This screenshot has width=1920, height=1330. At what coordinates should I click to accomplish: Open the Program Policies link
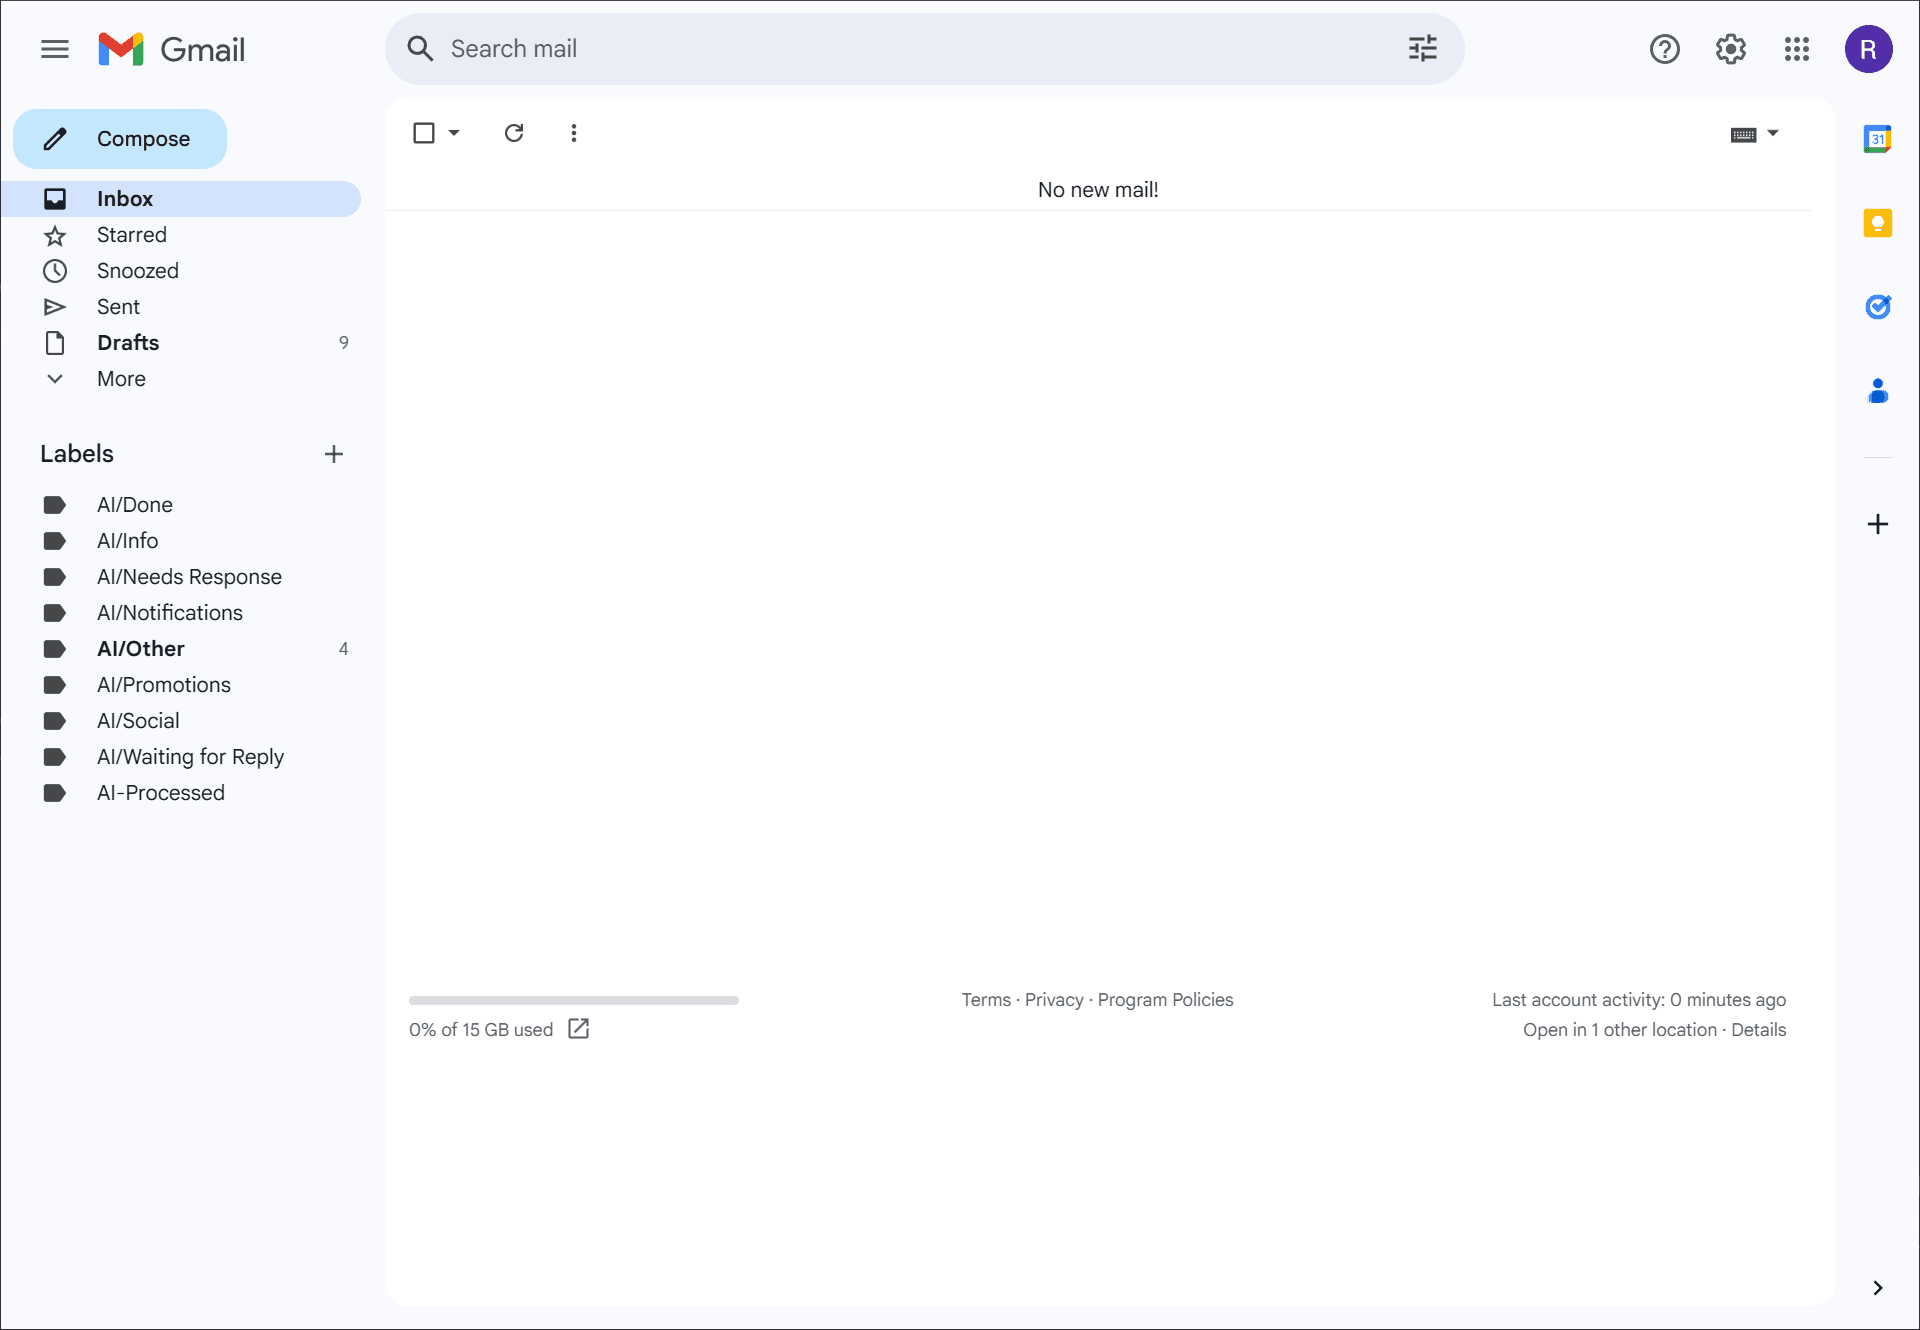(x=1165, y=999)
